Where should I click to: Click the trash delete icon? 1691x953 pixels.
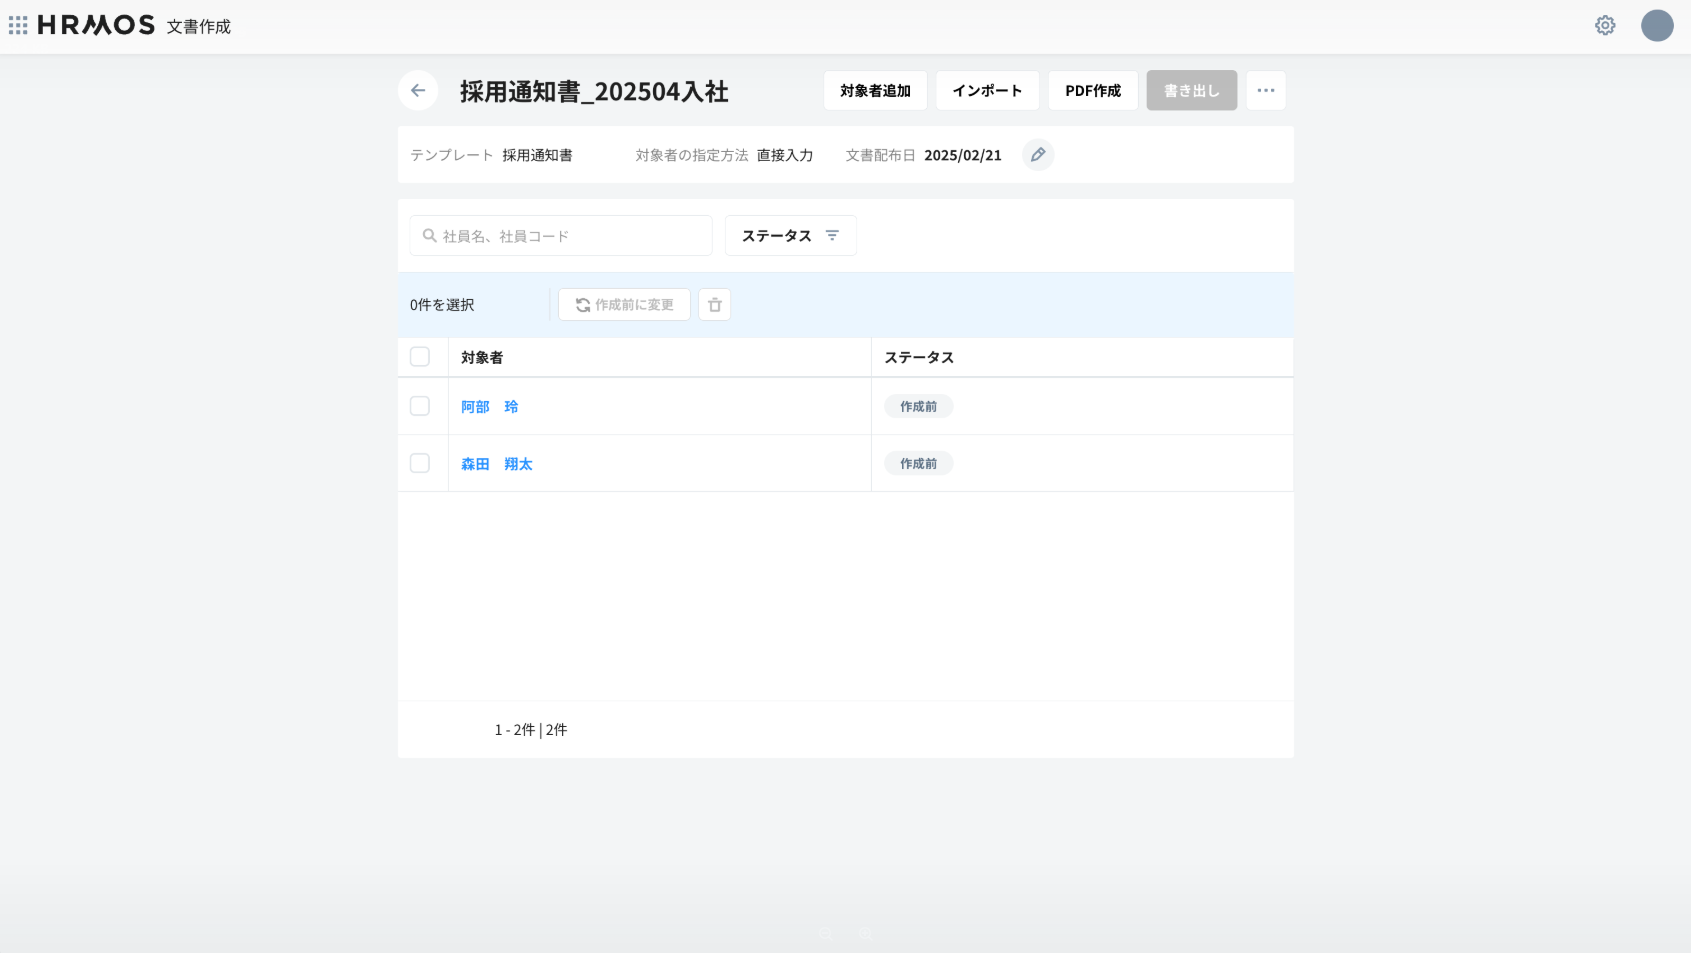click(714, 305)
